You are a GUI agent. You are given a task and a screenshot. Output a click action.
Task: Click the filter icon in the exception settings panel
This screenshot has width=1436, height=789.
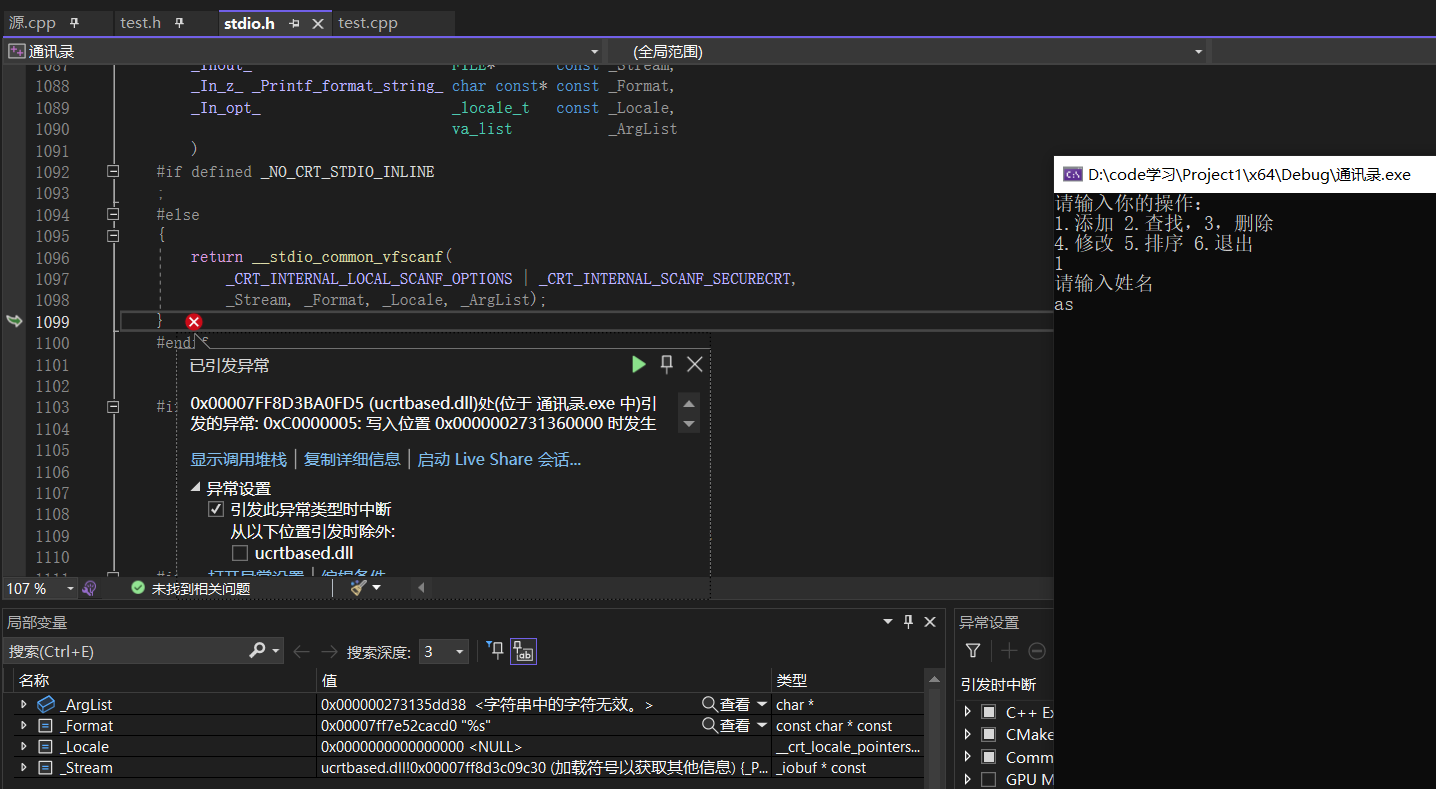[x=973, y=651]
